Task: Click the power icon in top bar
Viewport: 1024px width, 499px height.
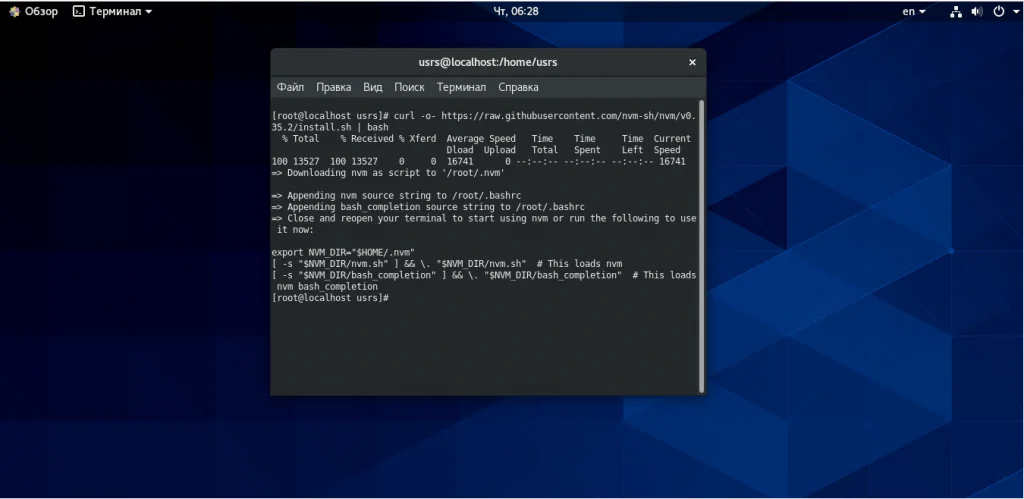Action: pyautogui.click(x=999, y=11)
